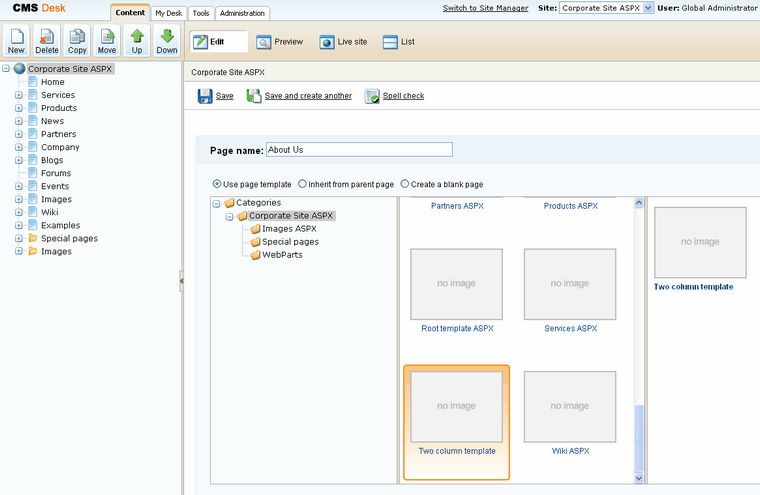Open Live site view
760x495 pixels.
(x=343, y=42)
